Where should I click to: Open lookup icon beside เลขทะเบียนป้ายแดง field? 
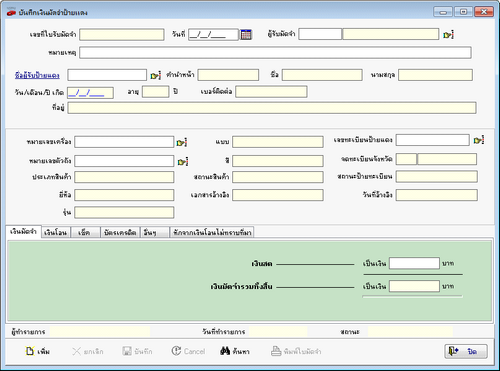[479, 140]
